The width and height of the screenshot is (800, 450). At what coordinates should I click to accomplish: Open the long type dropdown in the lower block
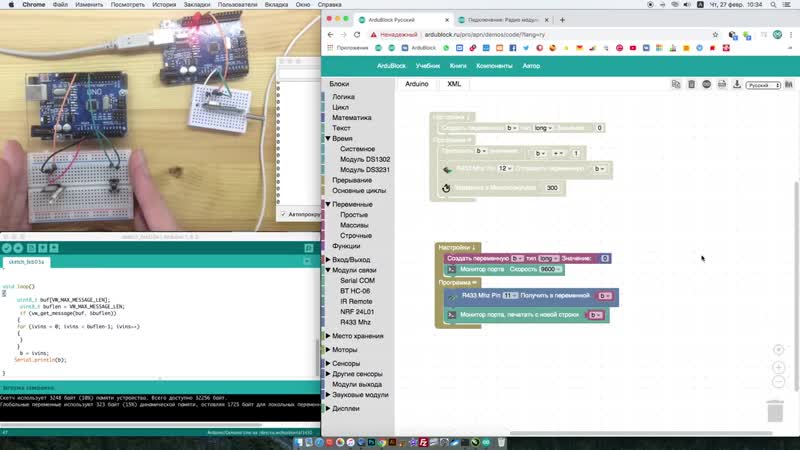click(x=548, y=259)
